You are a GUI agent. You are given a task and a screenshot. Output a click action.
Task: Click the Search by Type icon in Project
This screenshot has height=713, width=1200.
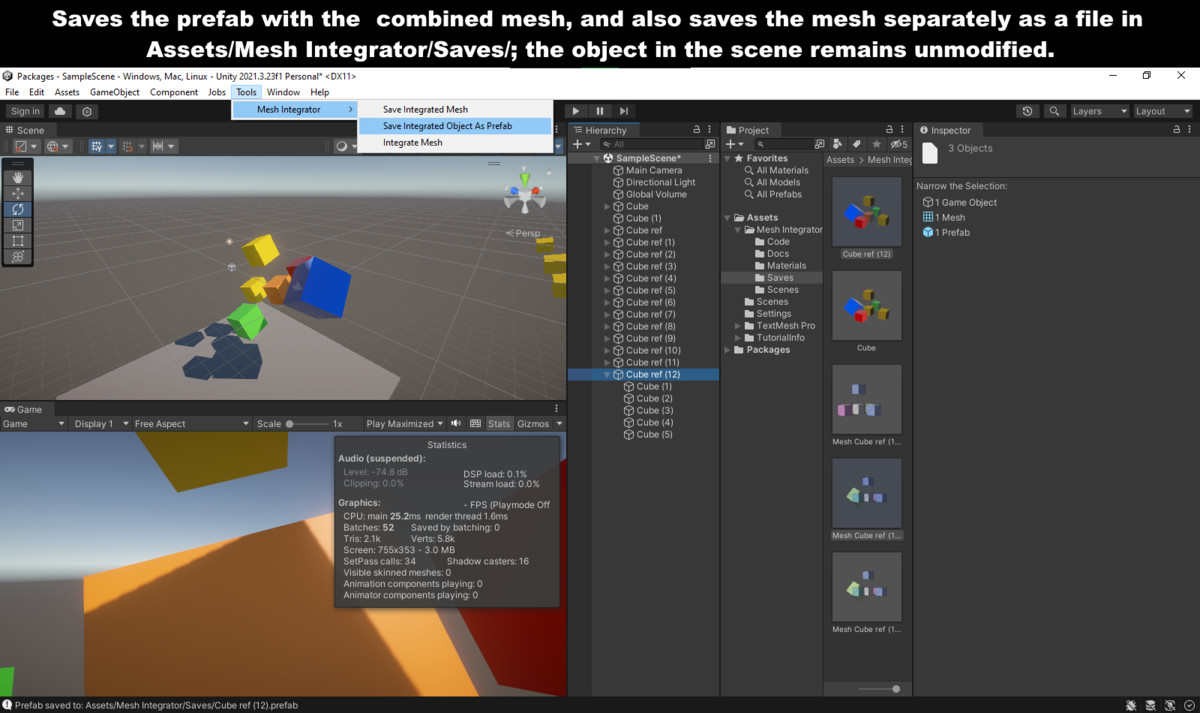838,144
